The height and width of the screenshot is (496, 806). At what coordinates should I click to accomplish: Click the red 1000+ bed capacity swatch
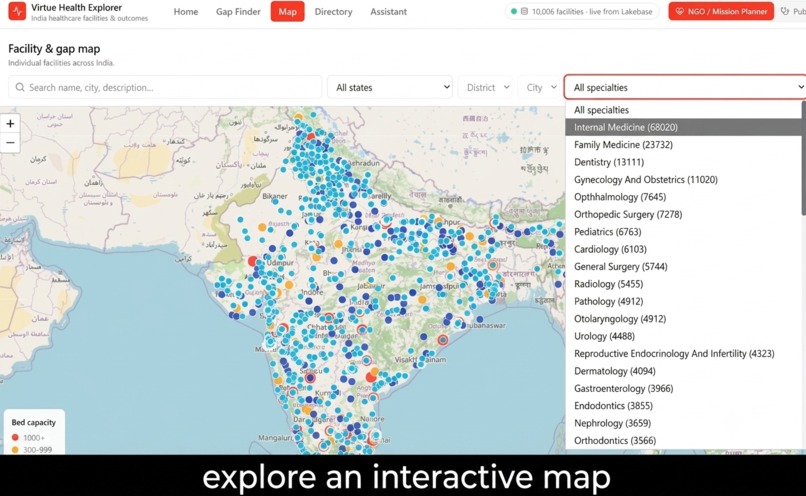point(15,437)
